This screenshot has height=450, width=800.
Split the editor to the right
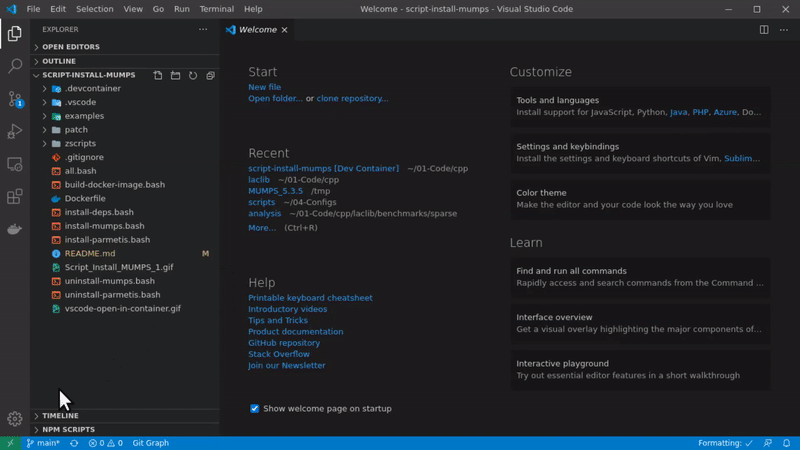(764, 30)
